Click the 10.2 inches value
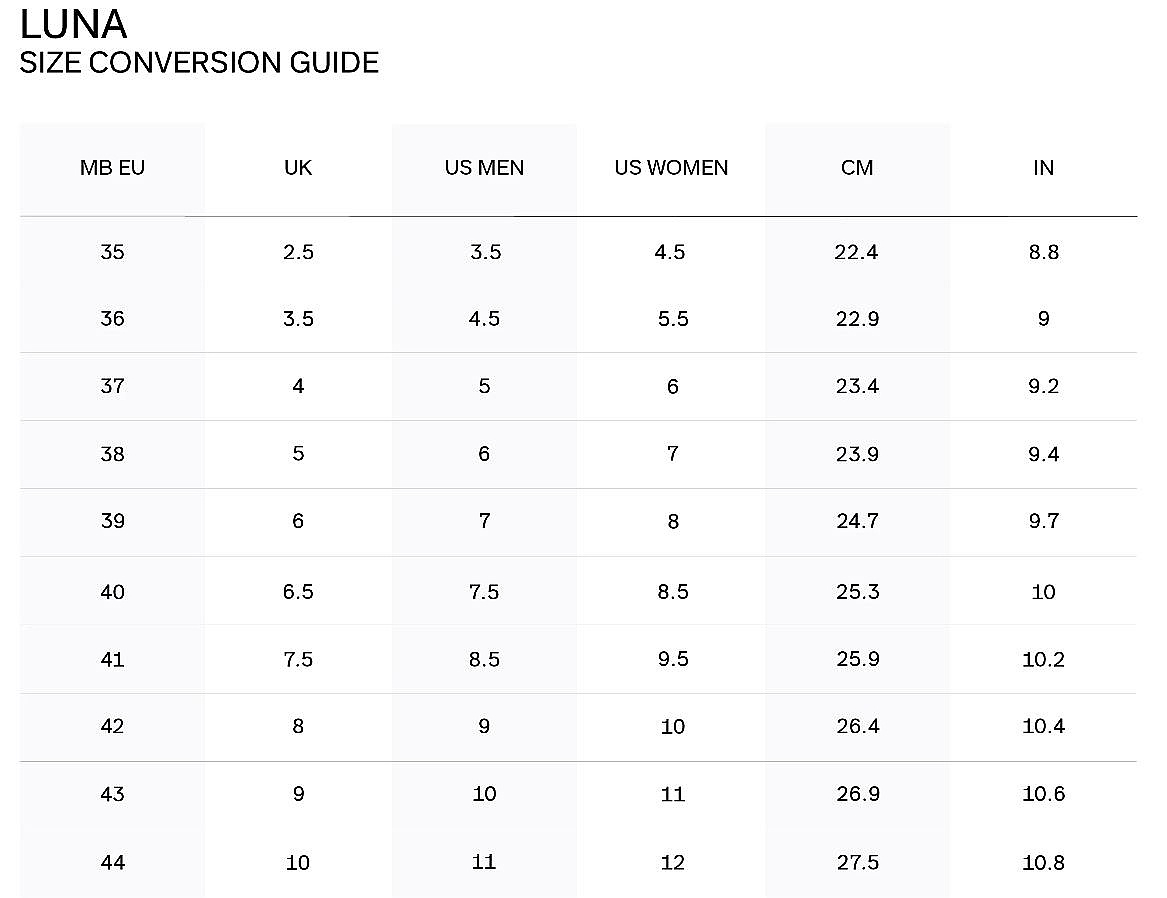The height and width of the screenshot is (898, 1167). 1043,660
